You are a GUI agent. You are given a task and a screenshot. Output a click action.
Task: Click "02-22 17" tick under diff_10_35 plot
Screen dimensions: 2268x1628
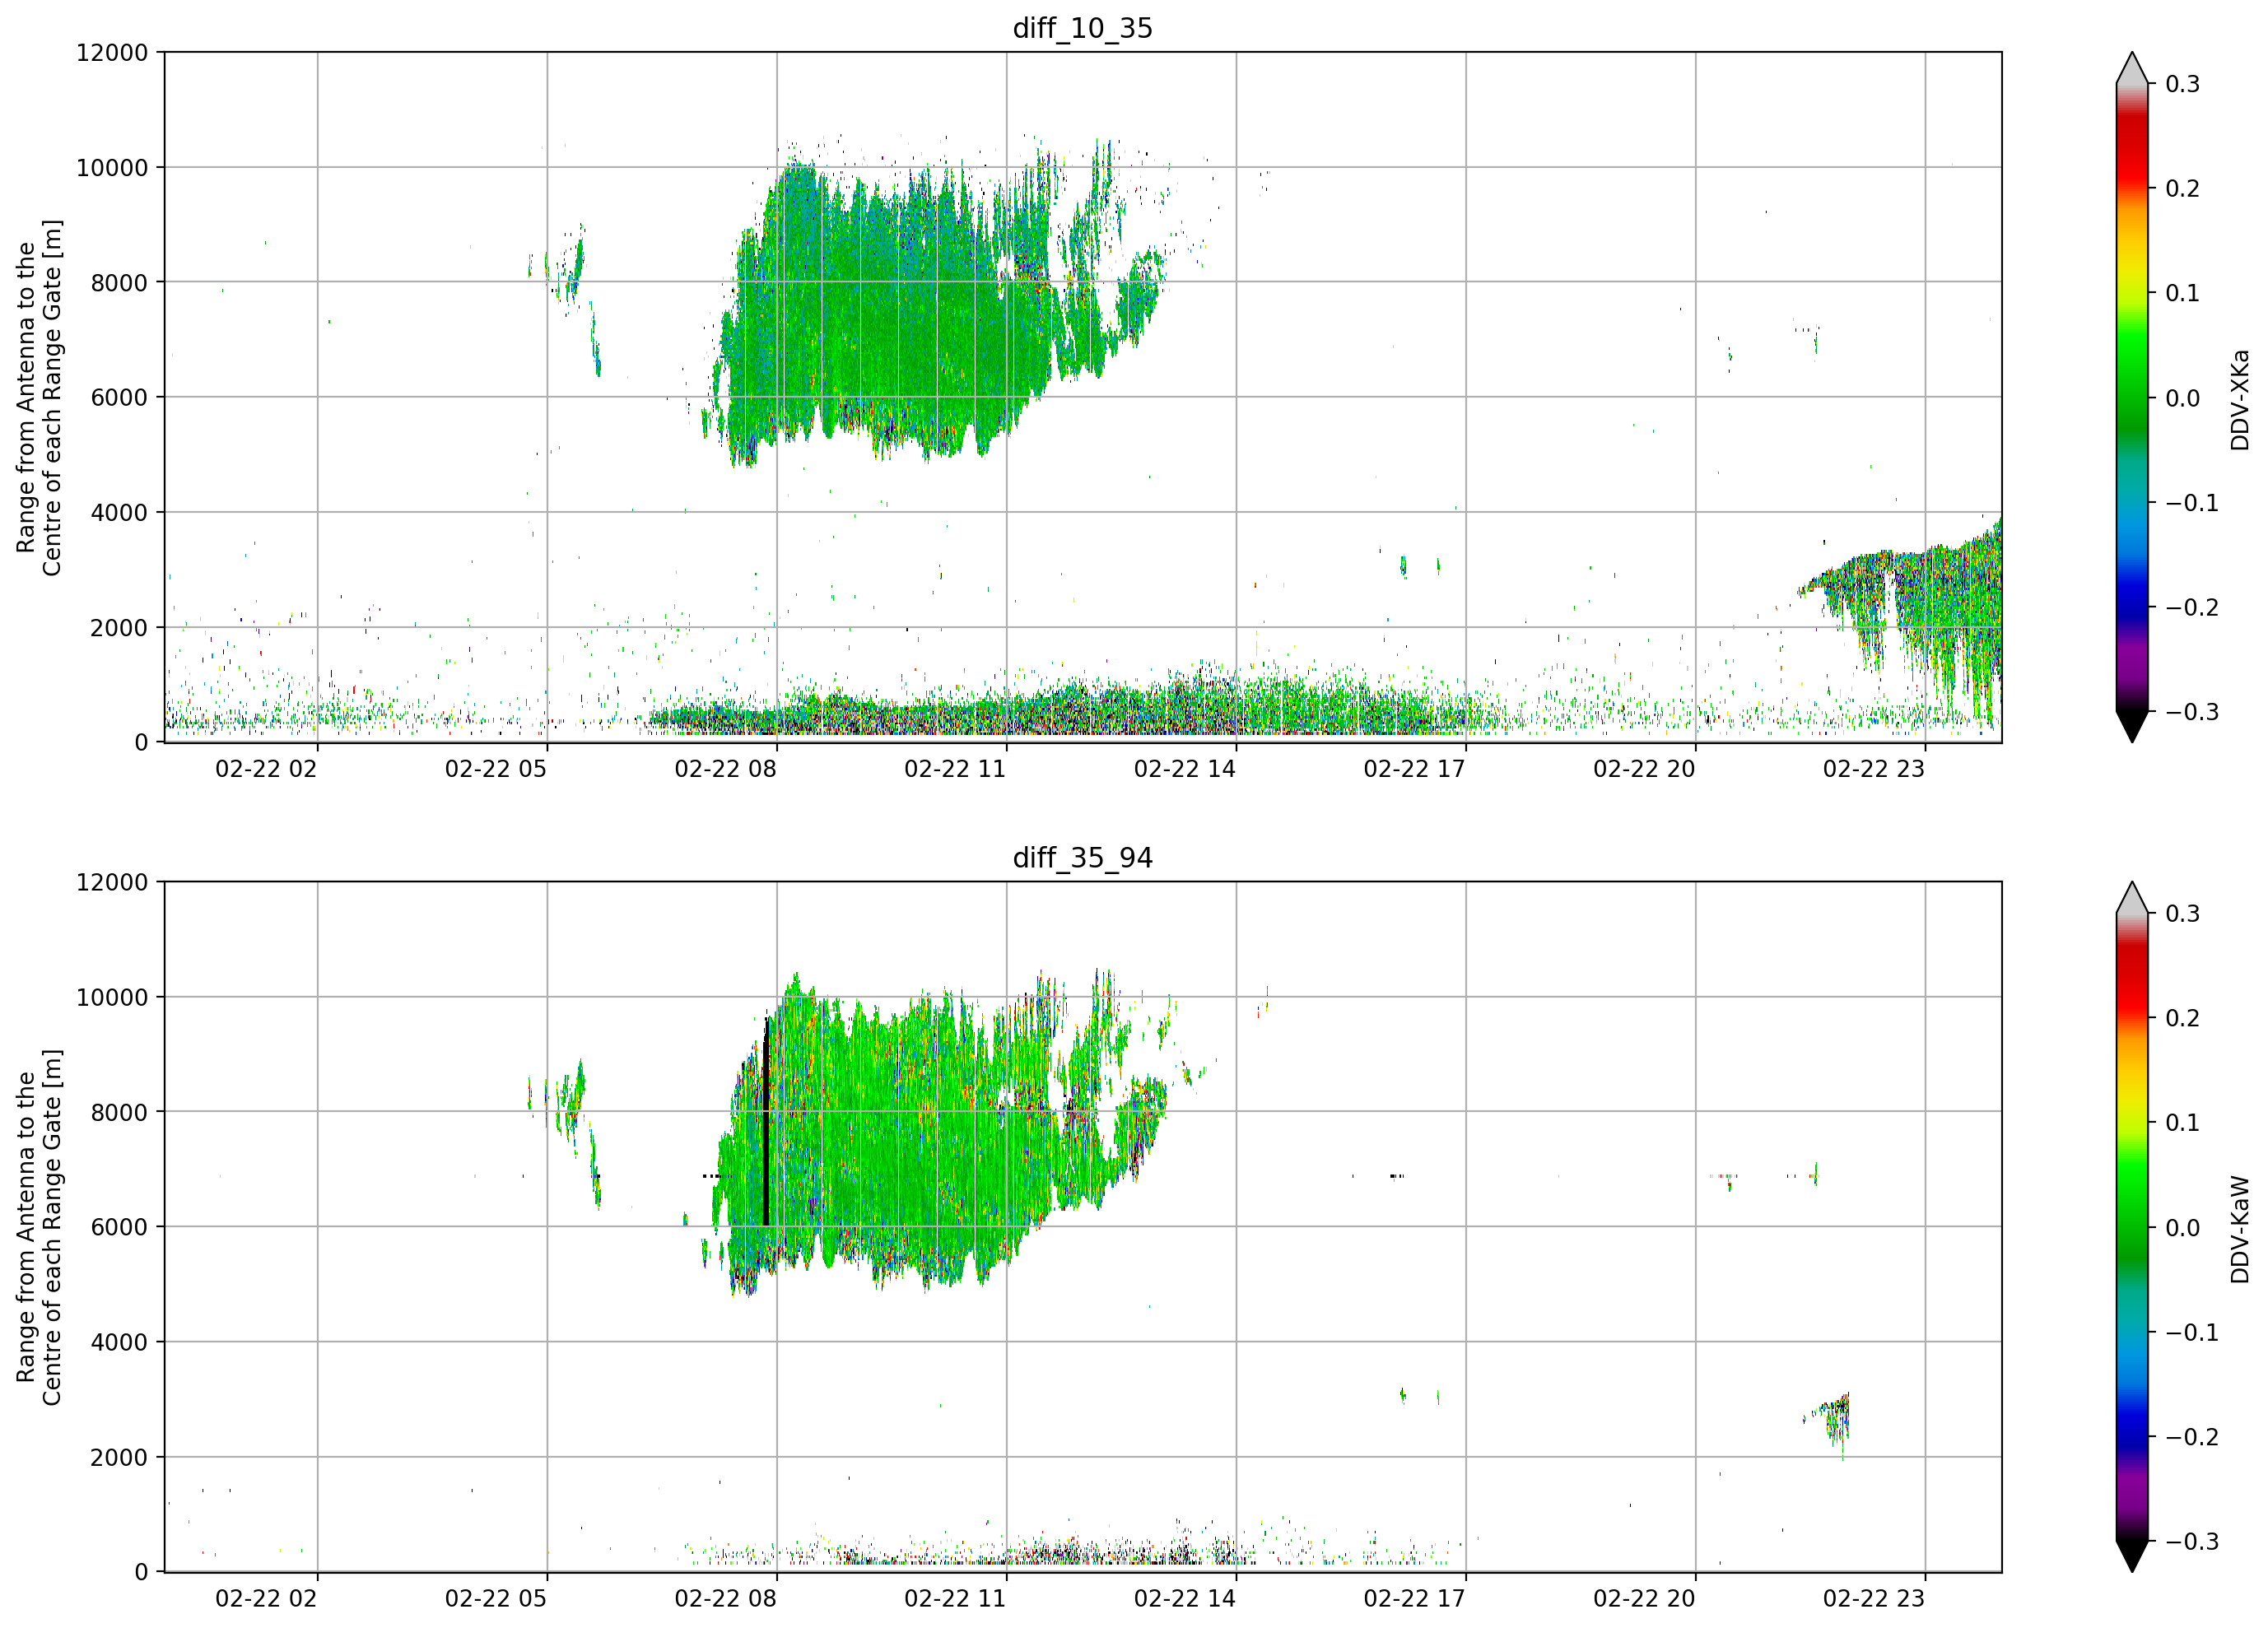1415,769
